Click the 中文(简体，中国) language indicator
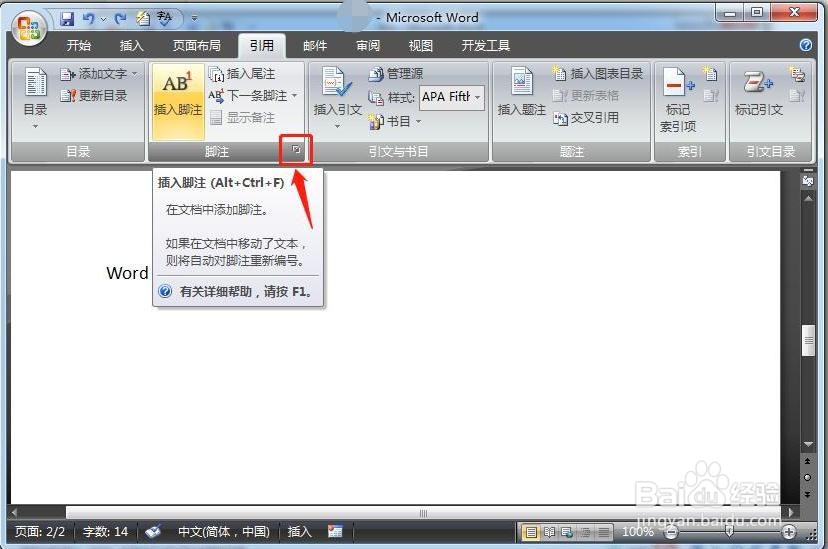This screenshot has height=549, width=828. pos(224,532)
